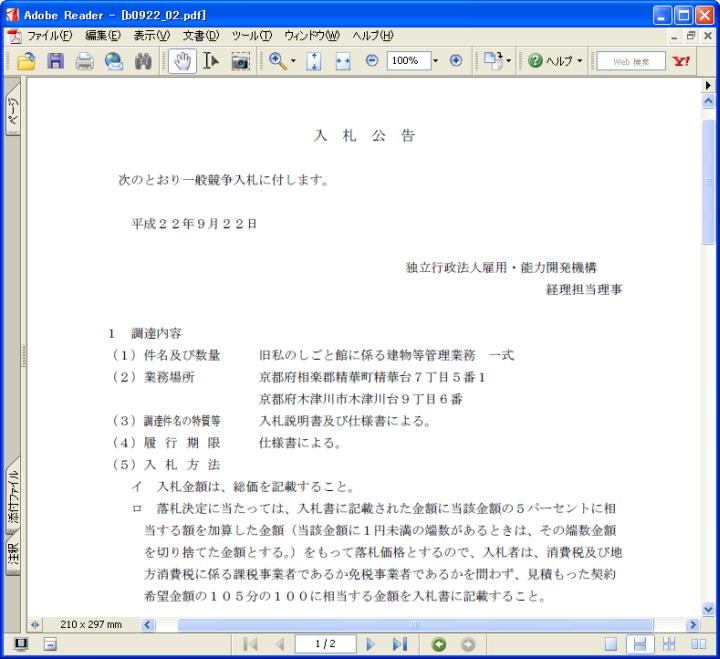Open the Zoom In tool dropdown arrow

[292, 61]
